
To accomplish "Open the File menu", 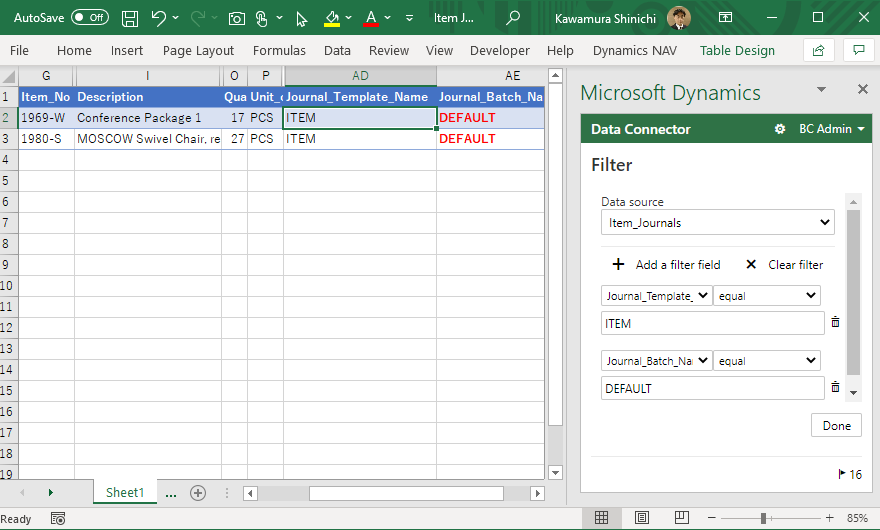I will click(x=19, y=51).
